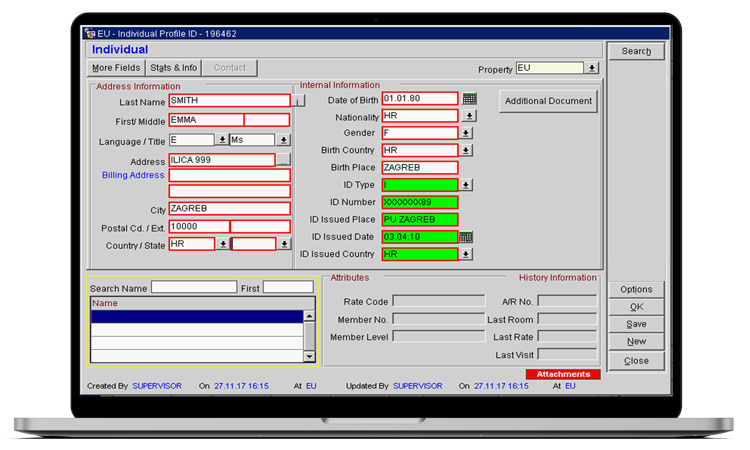750x450 pixels.
Task: Open the Country dropdown showing HR
Action: tap(222, 244)
